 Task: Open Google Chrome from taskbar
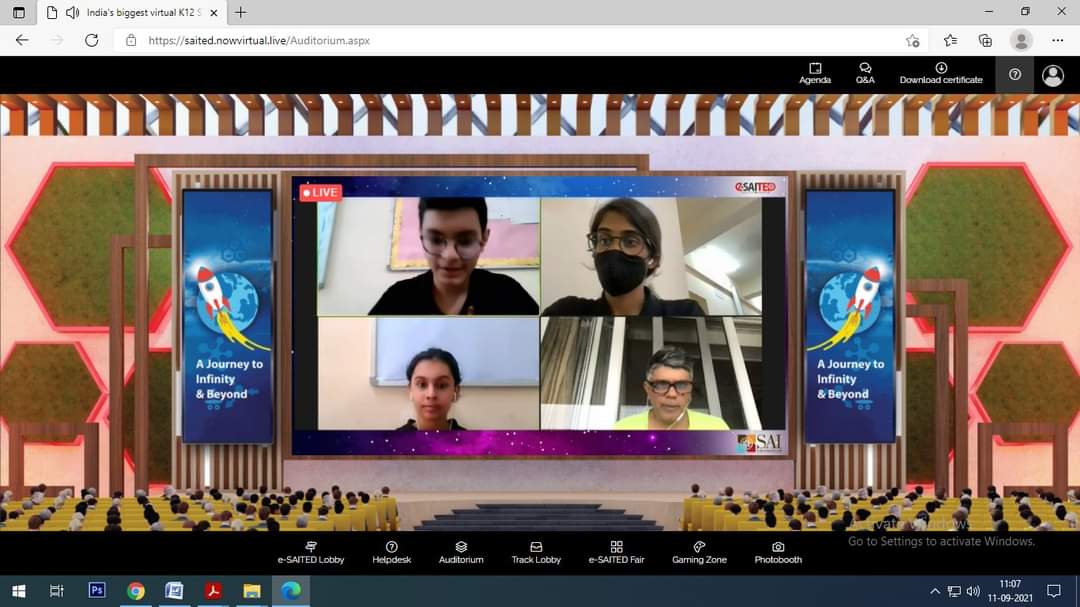coord(136,591)
